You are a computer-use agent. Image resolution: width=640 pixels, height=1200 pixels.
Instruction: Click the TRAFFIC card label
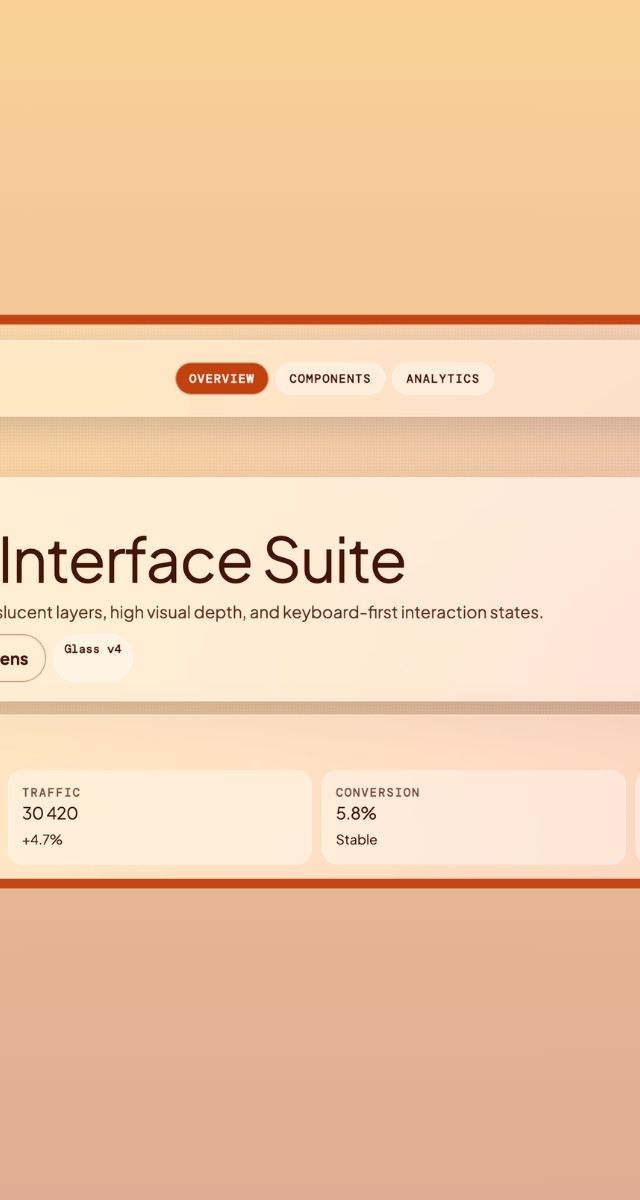pyautogui.click(x=51, y=792)
